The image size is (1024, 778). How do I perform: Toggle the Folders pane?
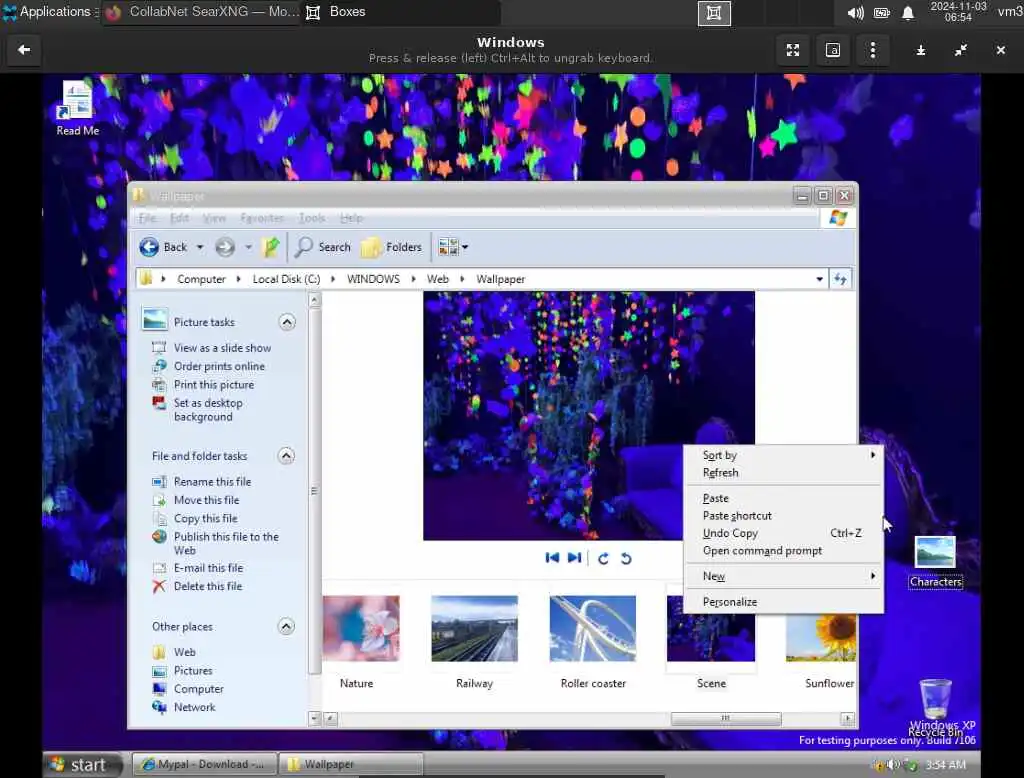391,247
